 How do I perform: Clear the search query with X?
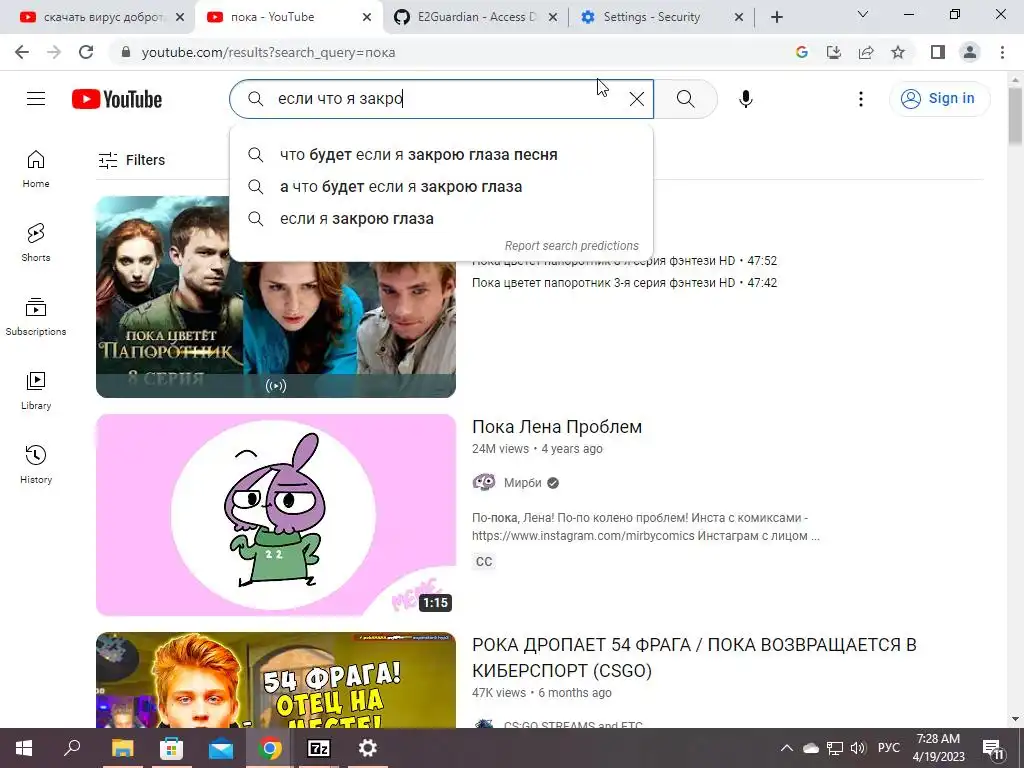point(637,99)
